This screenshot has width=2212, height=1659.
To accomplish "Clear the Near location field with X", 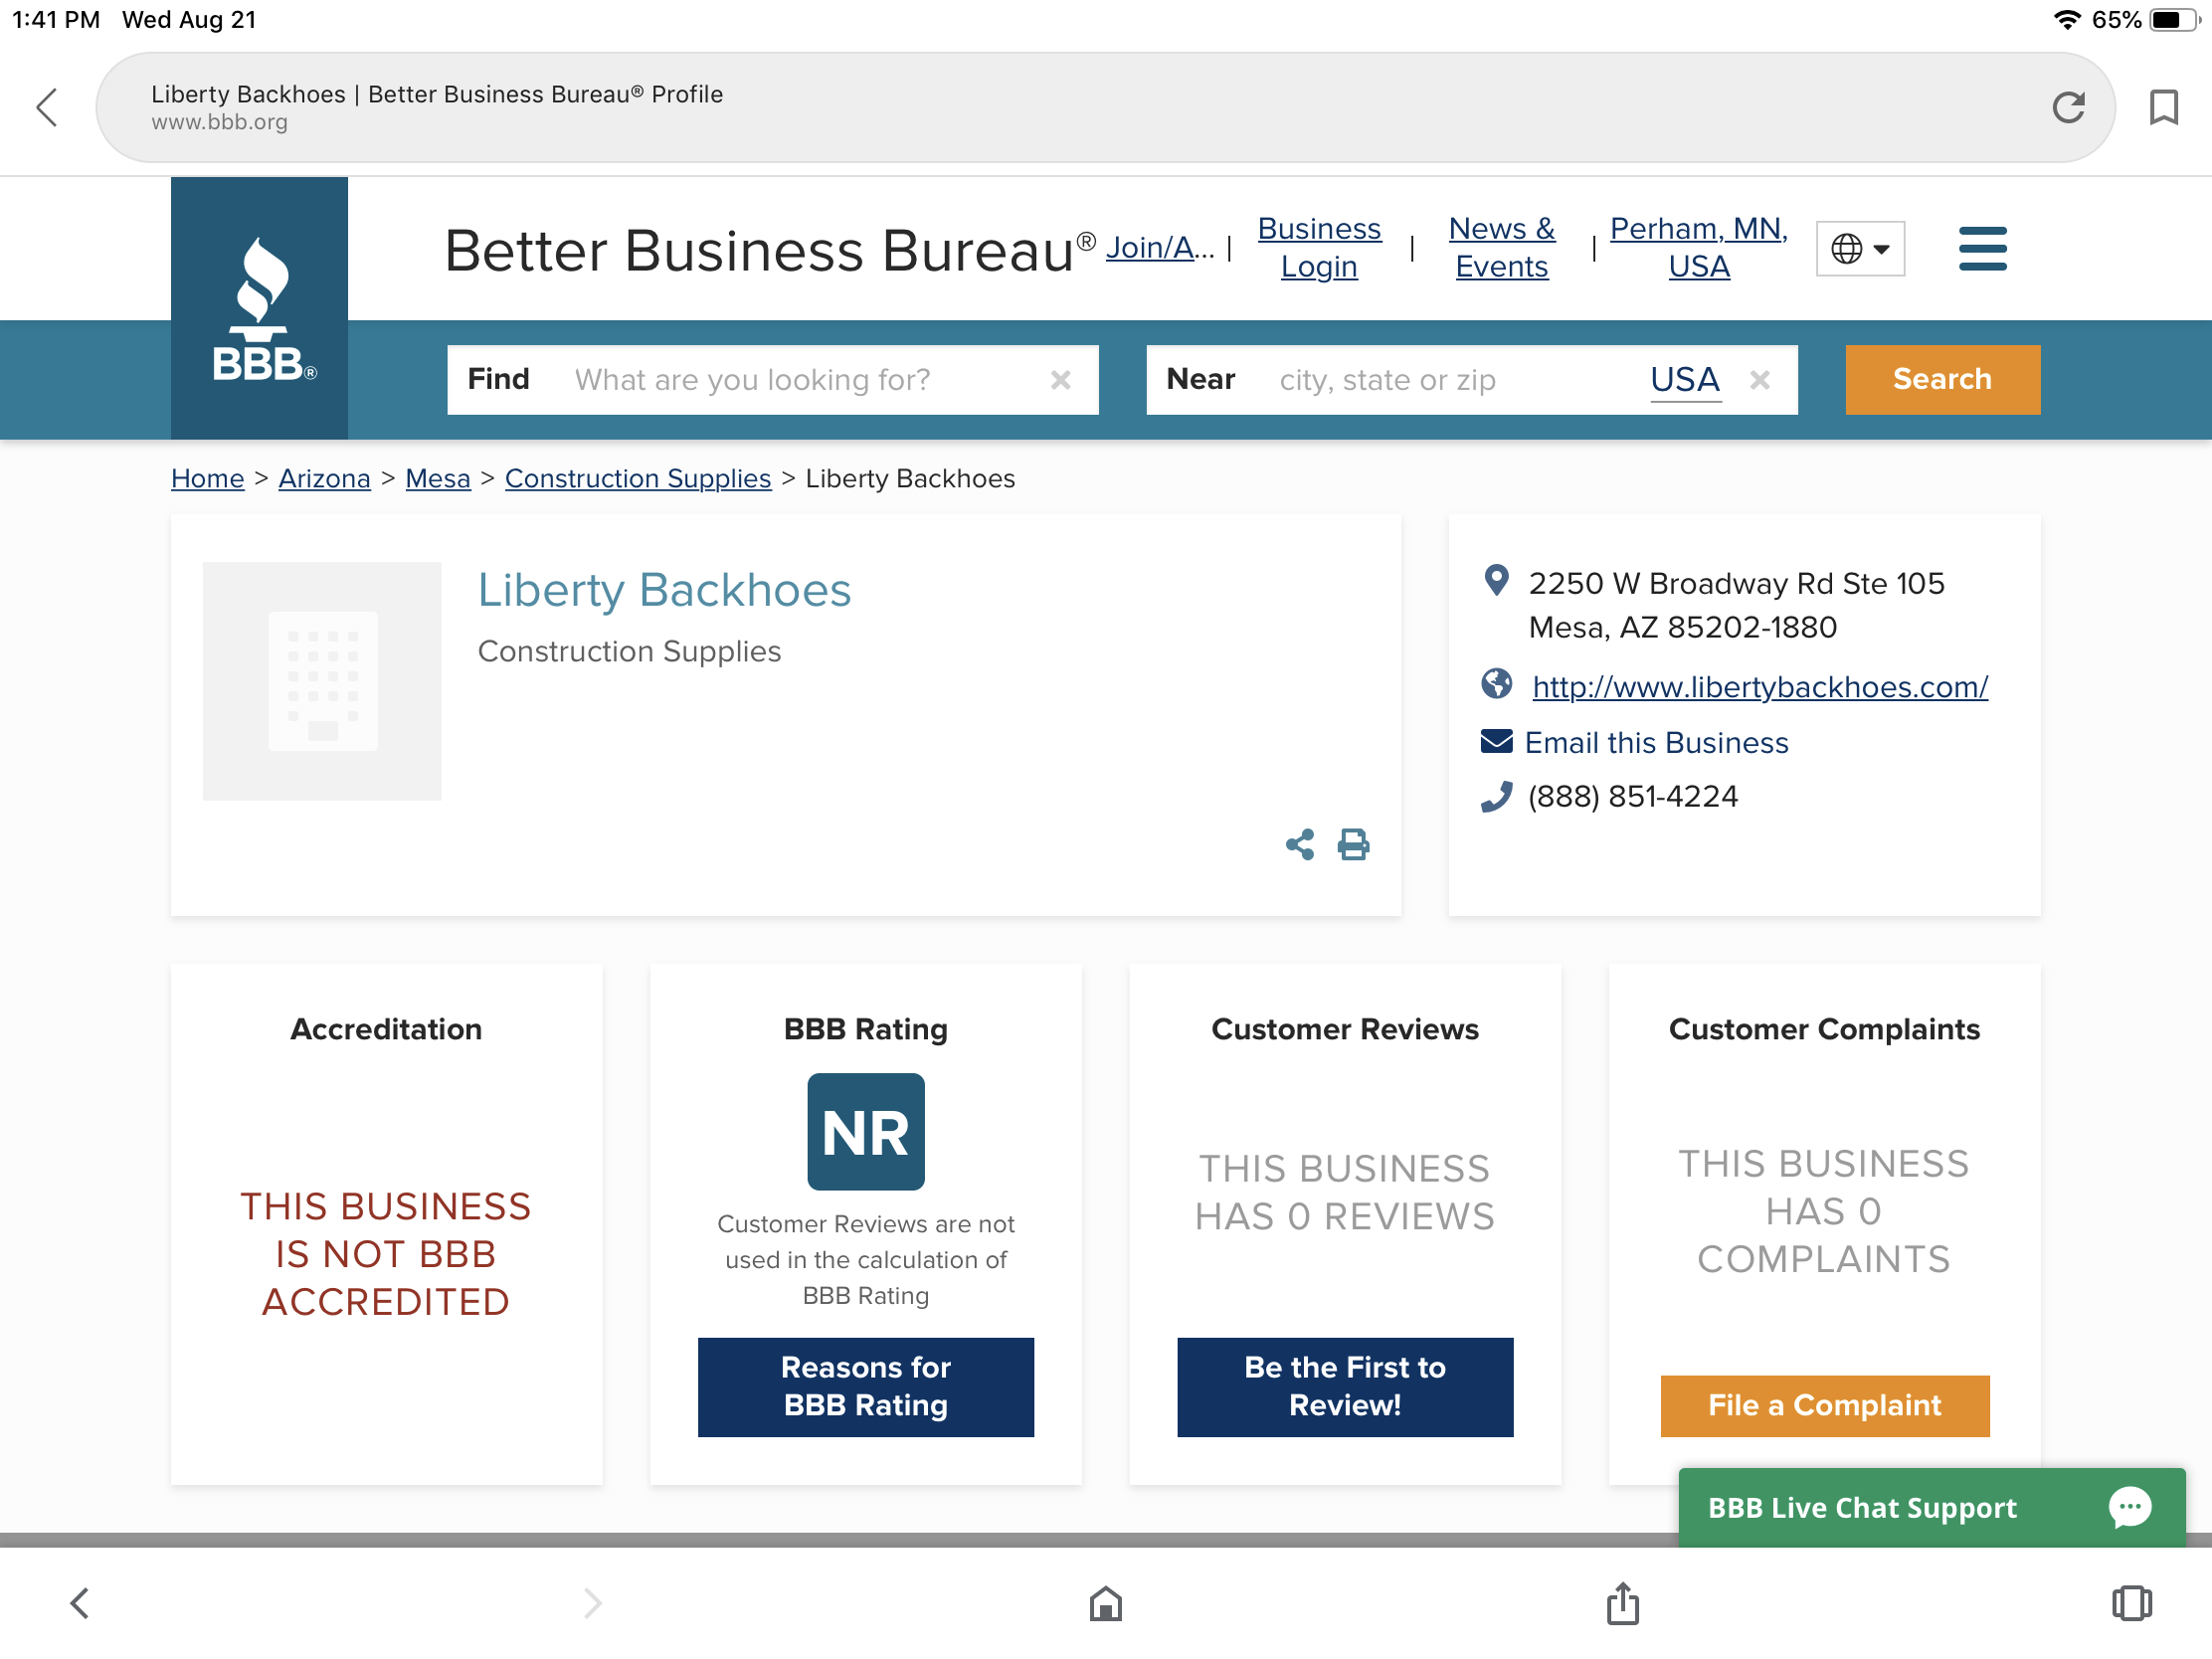I will (1760, 380).
